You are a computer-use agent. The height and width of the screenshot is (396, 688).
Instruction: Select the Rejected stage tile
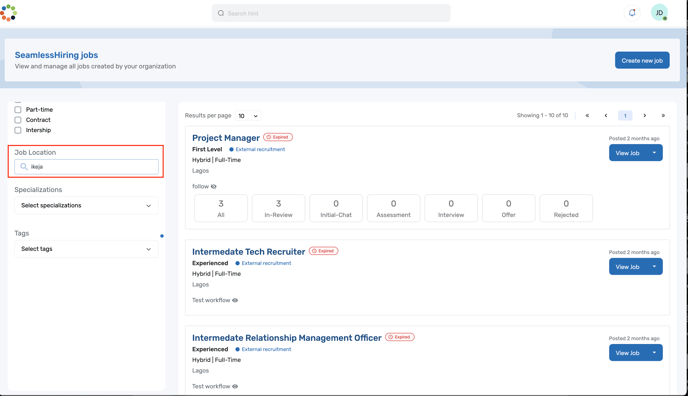click(x=566, y=208)
